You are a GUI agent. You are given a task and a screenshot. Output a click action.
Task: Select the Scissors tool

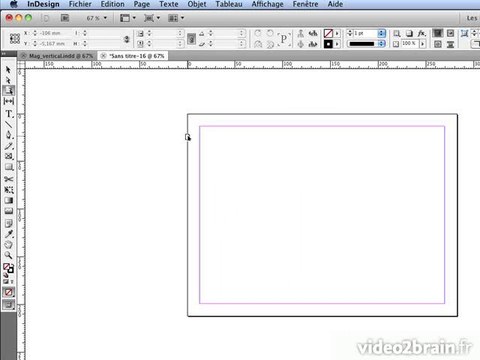click(x=8, y=179)
